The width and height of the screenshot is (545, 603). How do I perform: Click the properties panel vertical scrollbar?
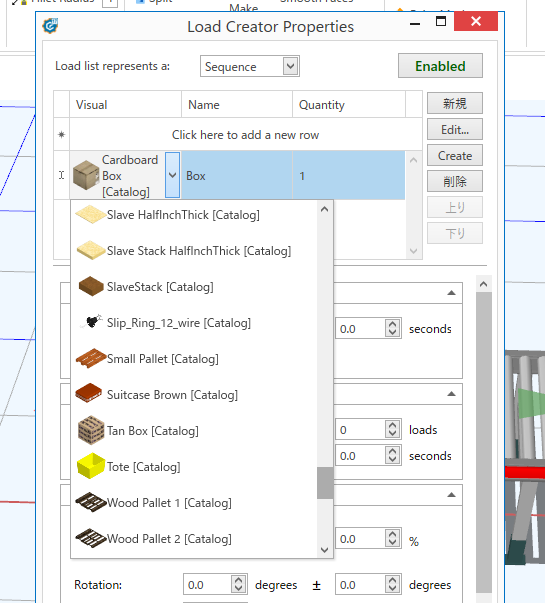484,442
